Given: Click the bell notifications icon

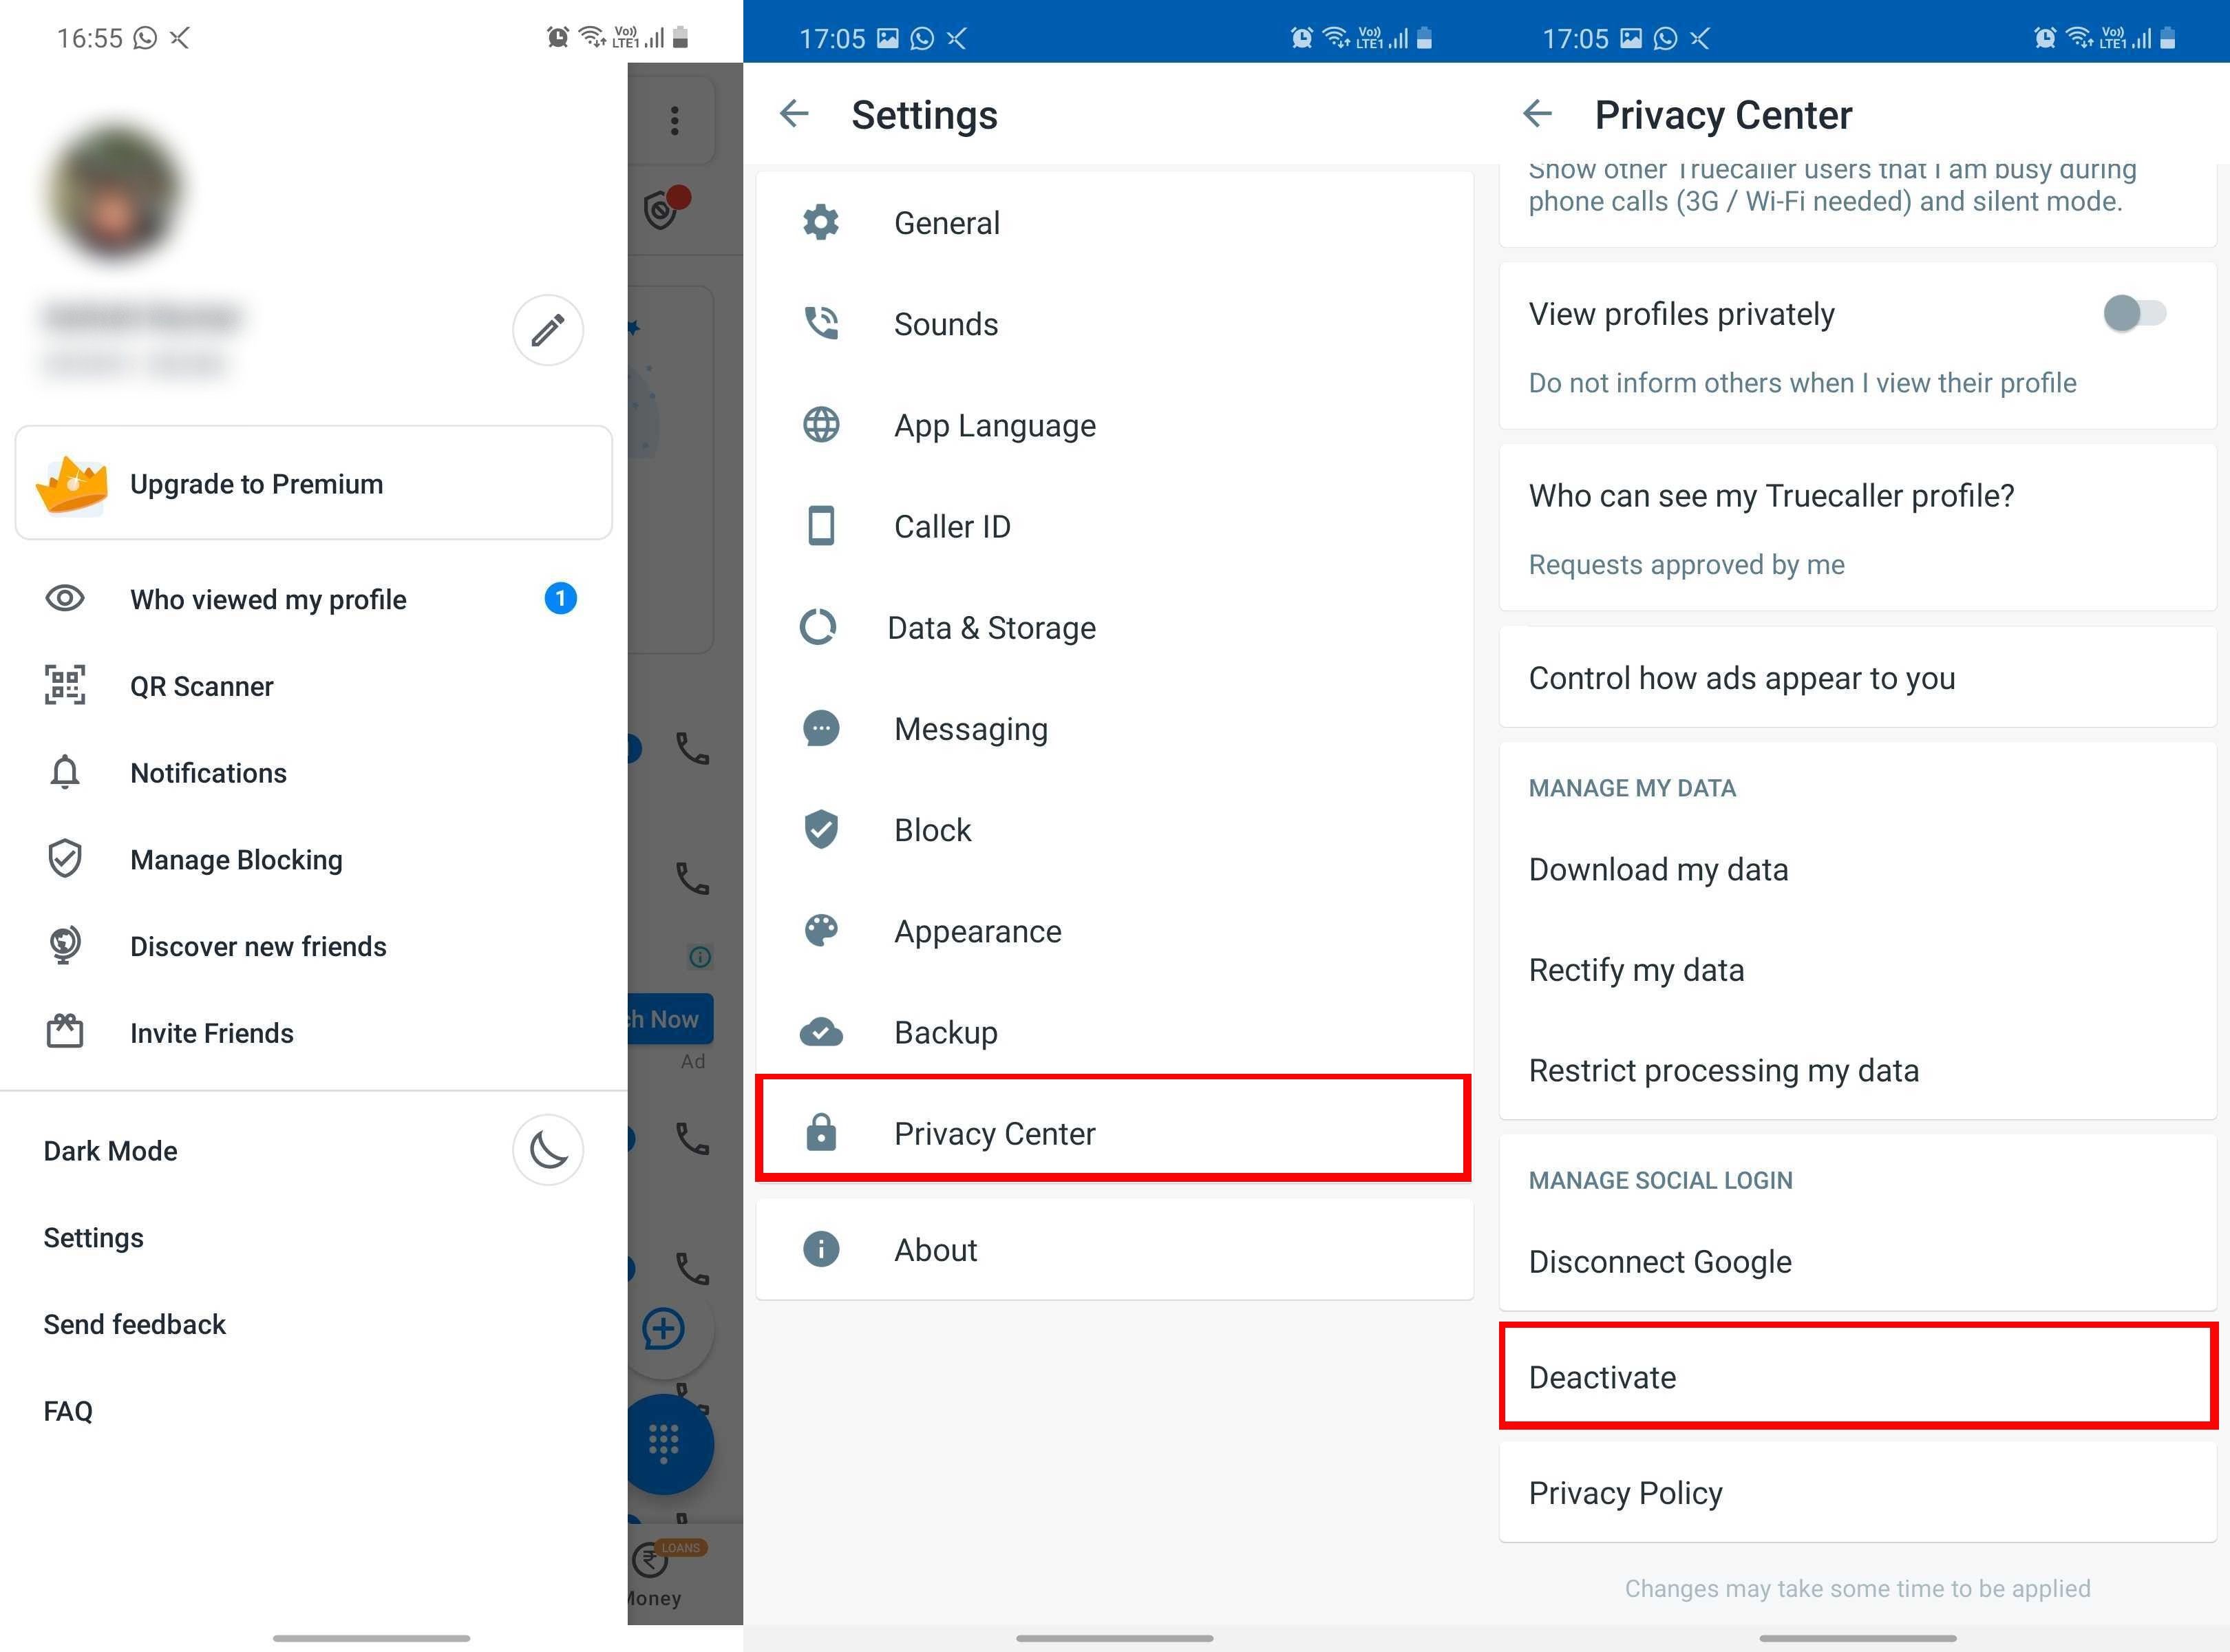Looking at the screenshot, I should 65,772.
